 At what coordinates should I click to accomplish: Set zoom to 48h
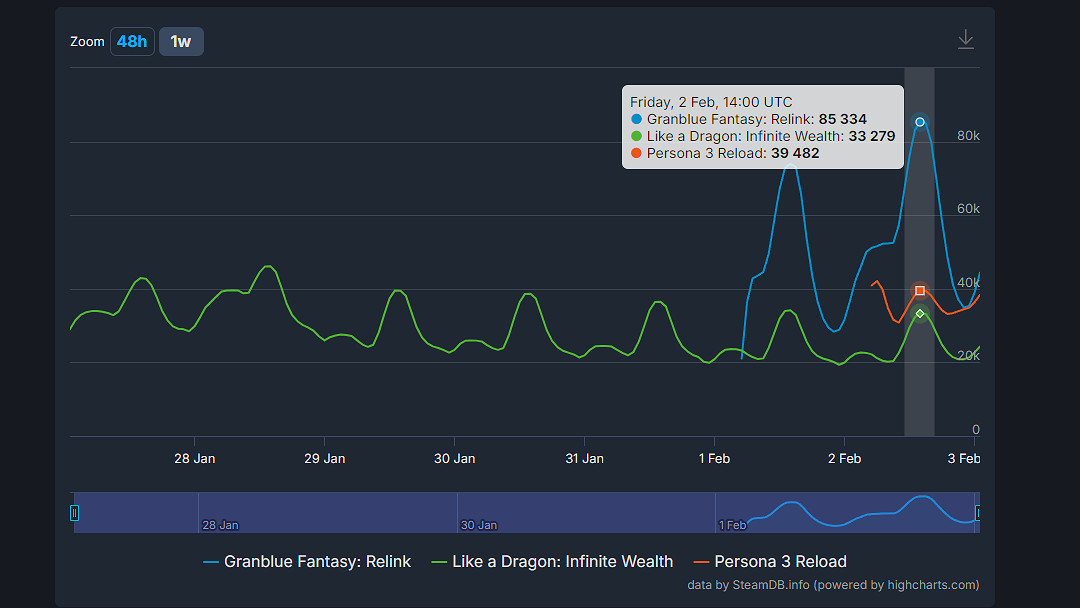132,41
